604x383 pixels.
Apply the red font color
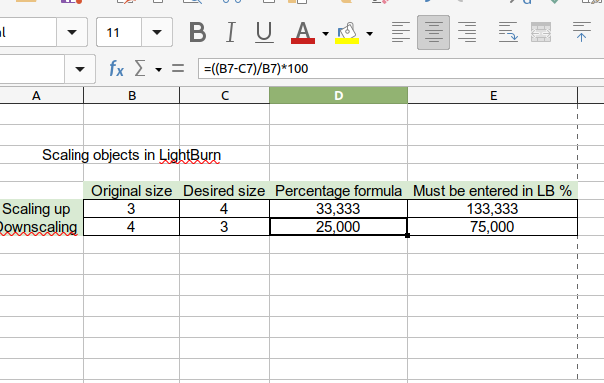[303, 32]
